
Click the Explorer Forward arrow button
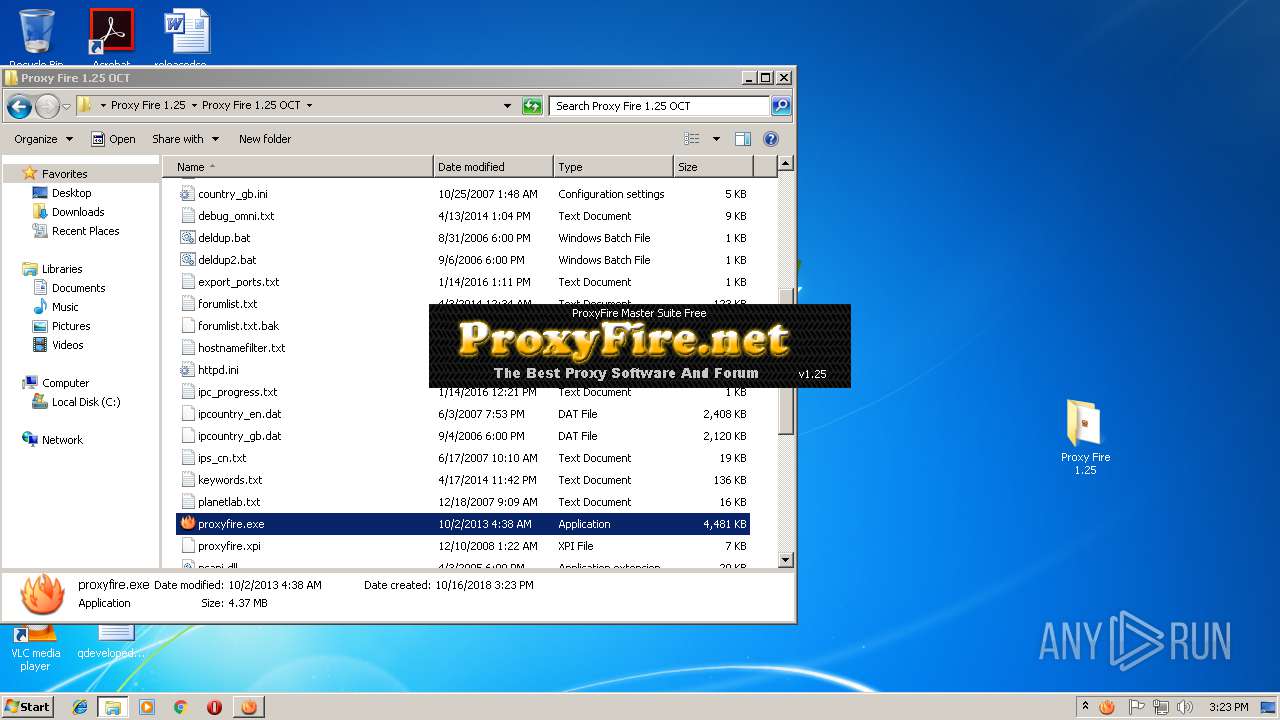47,106
